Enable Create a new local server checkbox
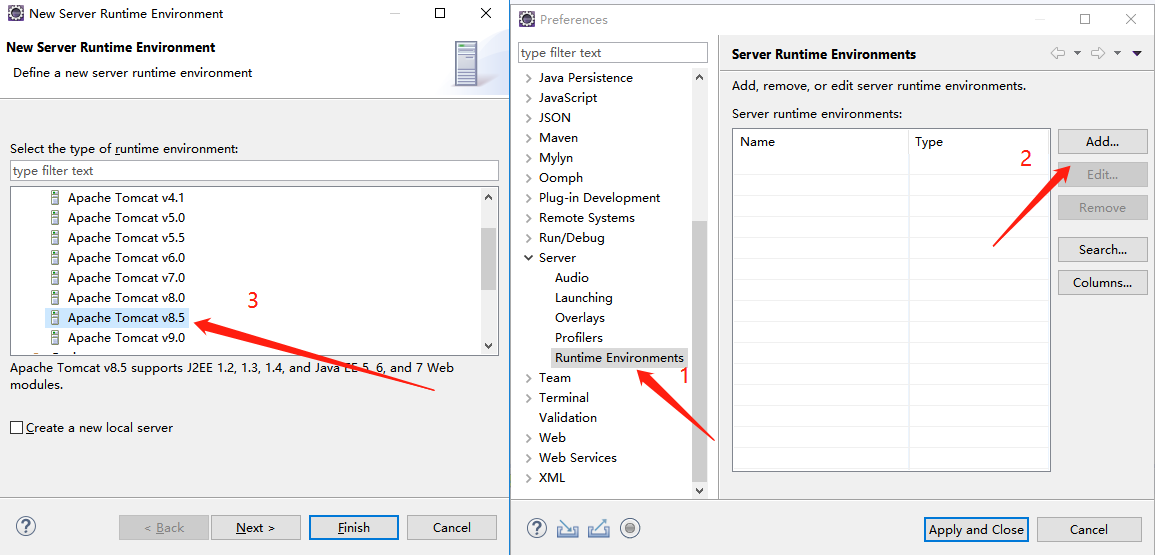 (x=16, y=428)
